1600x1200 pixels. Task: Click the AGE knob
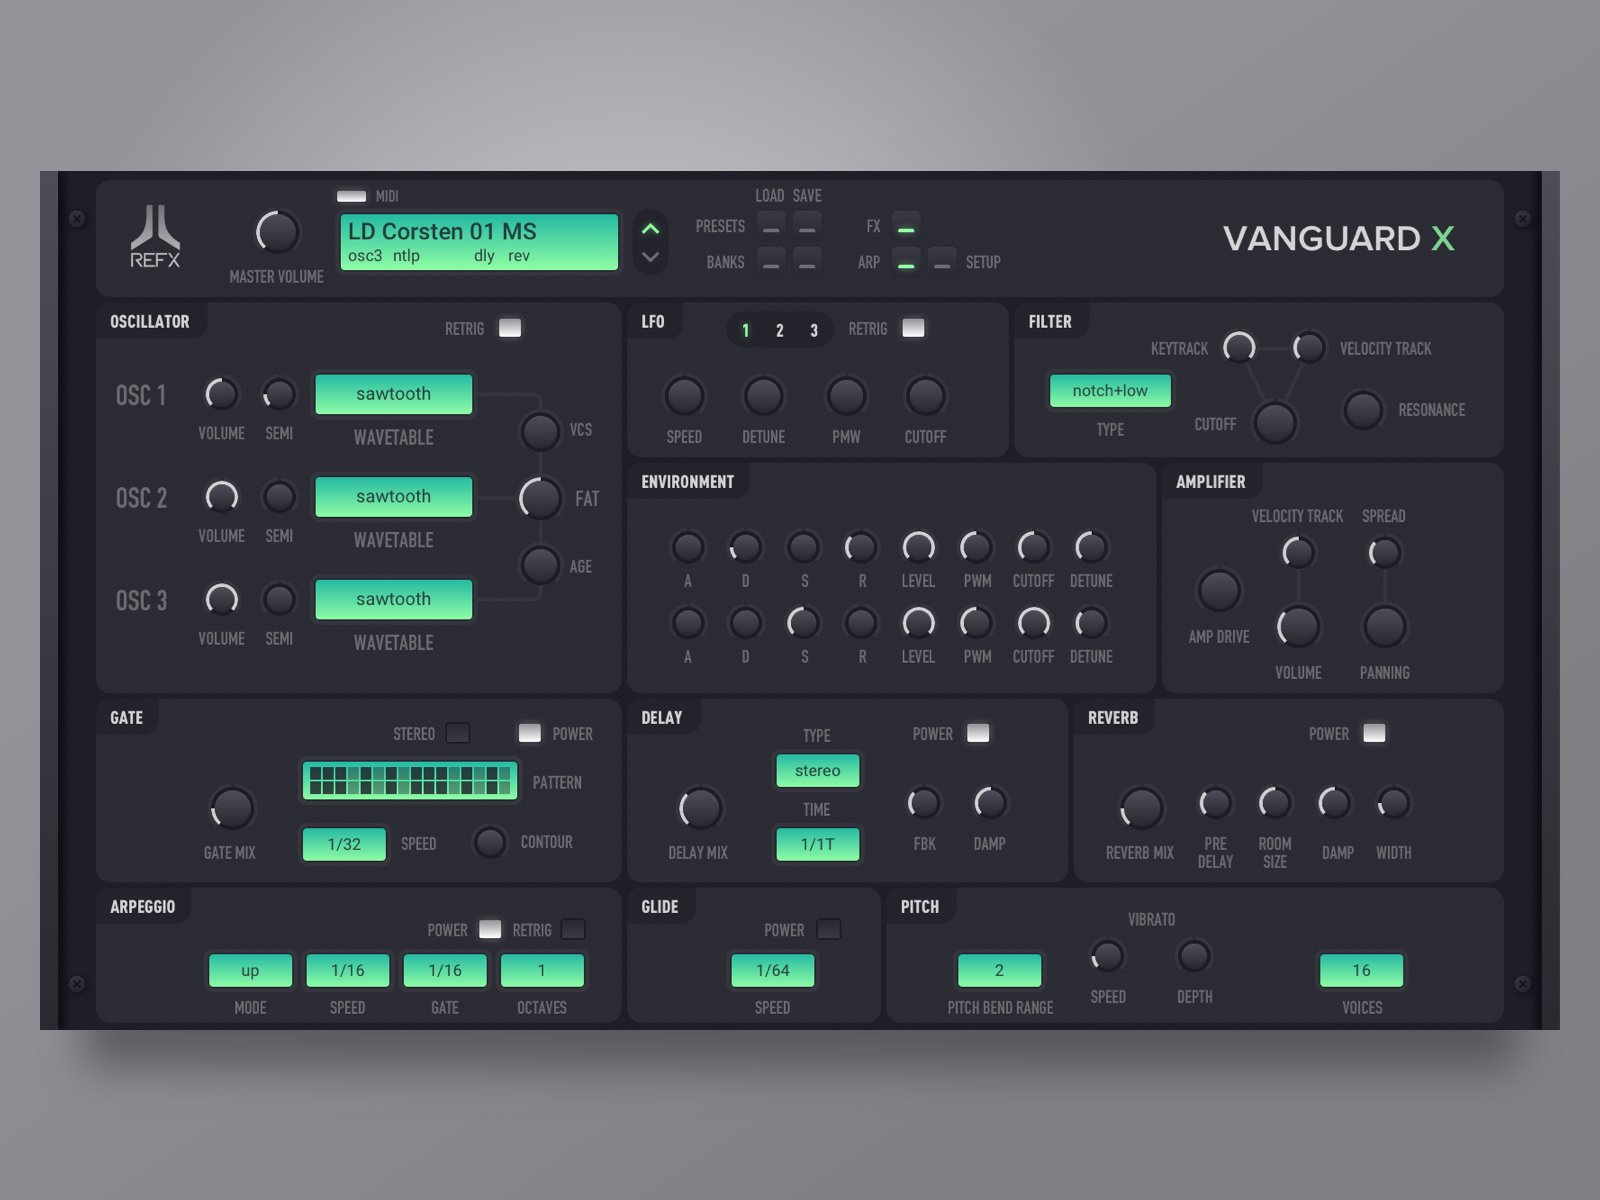pyautogui.click(x=540, y=565)
